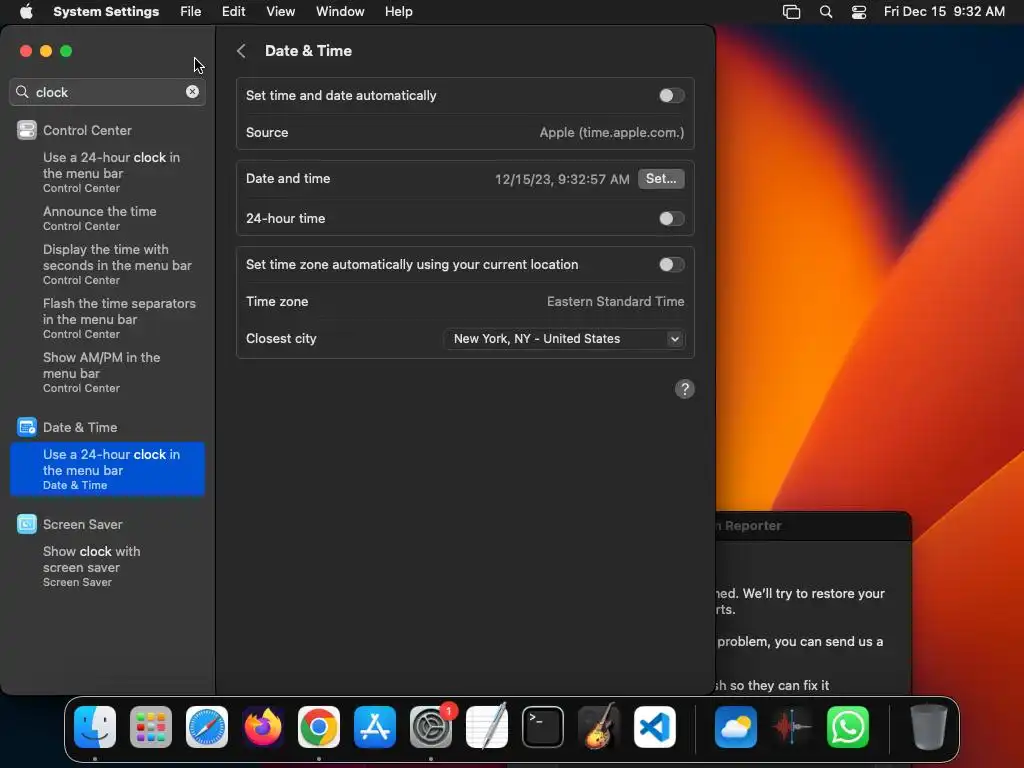Click the 12/15/23 date time value
Viewport: 1024px width, 768px height.
pos(562,179)
